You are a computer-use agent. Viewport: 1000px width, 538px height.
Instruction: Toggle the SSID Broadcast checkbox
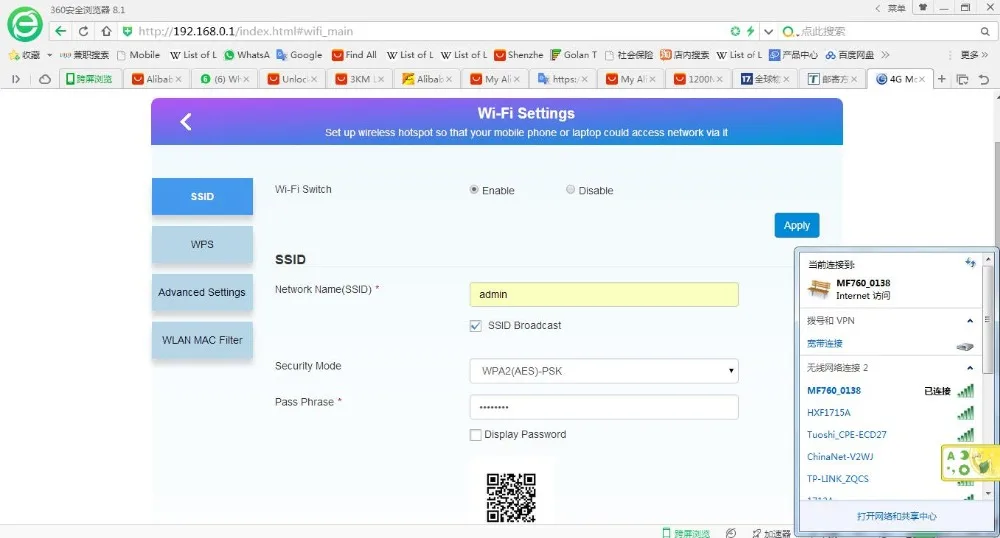click(x=475, y=326)
